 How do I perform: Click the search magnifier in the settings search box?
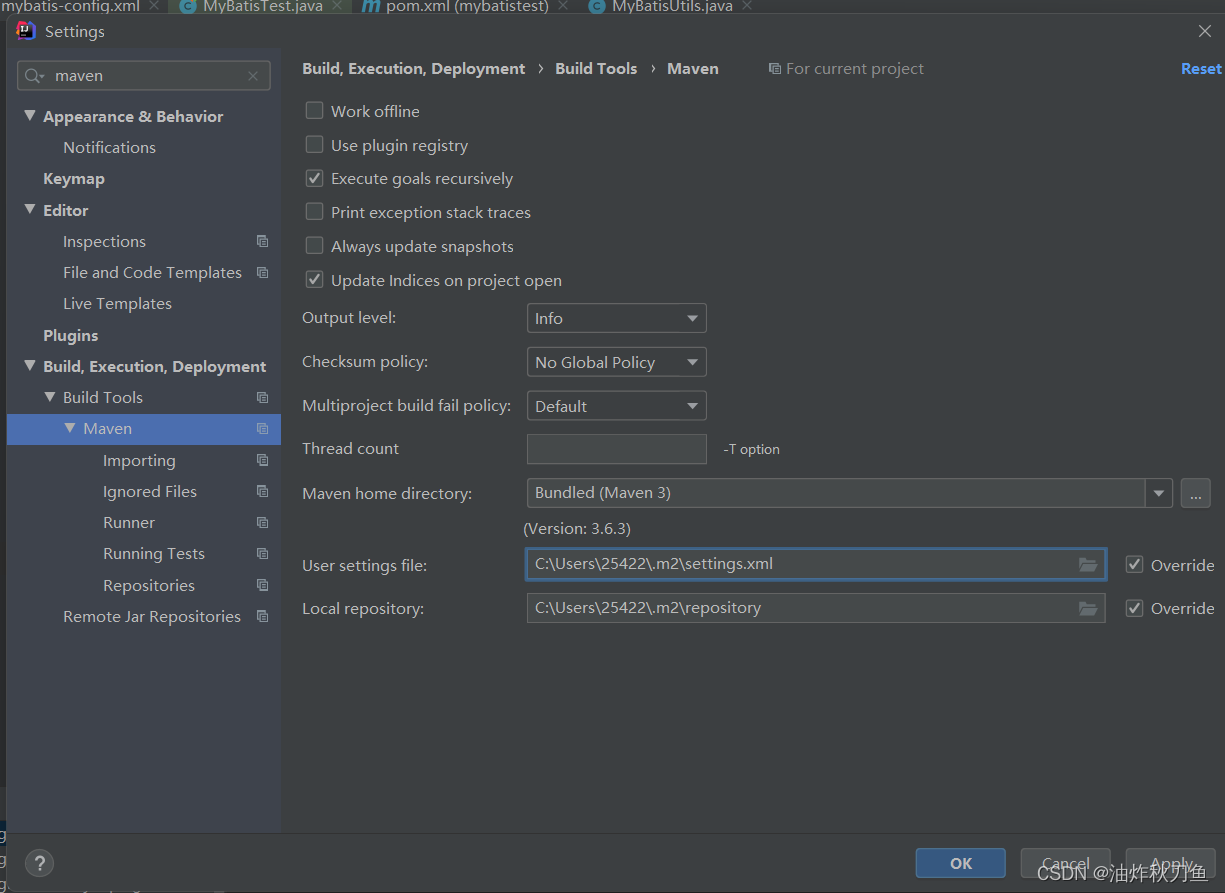31,75
